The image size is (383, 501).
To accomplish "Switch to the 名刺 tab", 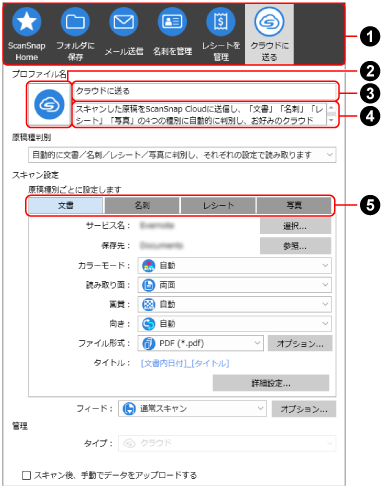I will click(142, 205).
